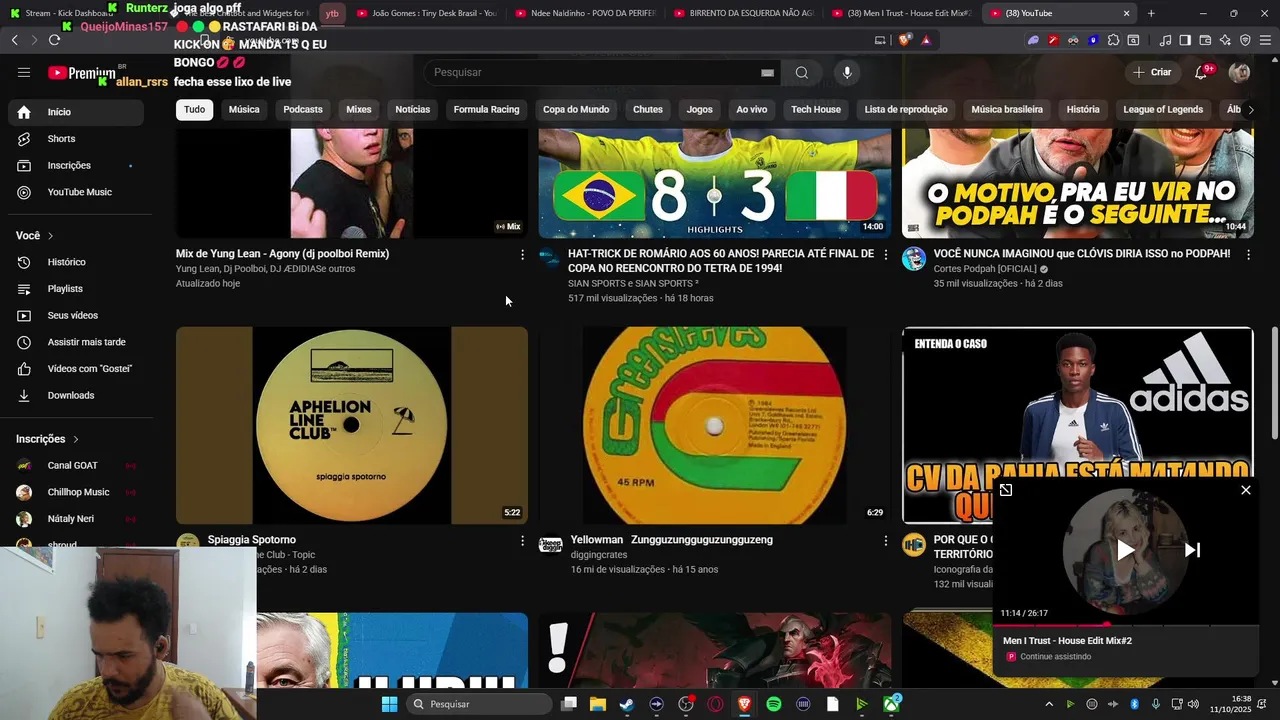The height and width of the screenshot is (720, 1280).
Task: Open Steam from the taskbar
Action: [627, 704]
